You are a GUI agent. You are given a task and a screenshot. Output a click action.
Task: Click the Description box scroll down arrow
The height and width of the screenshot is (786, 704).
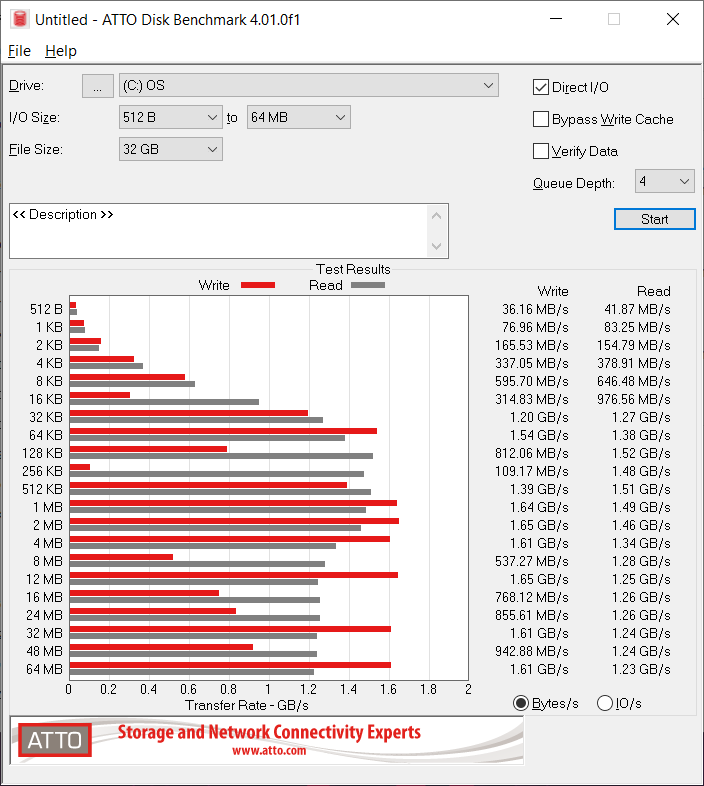tap(436, 246)
